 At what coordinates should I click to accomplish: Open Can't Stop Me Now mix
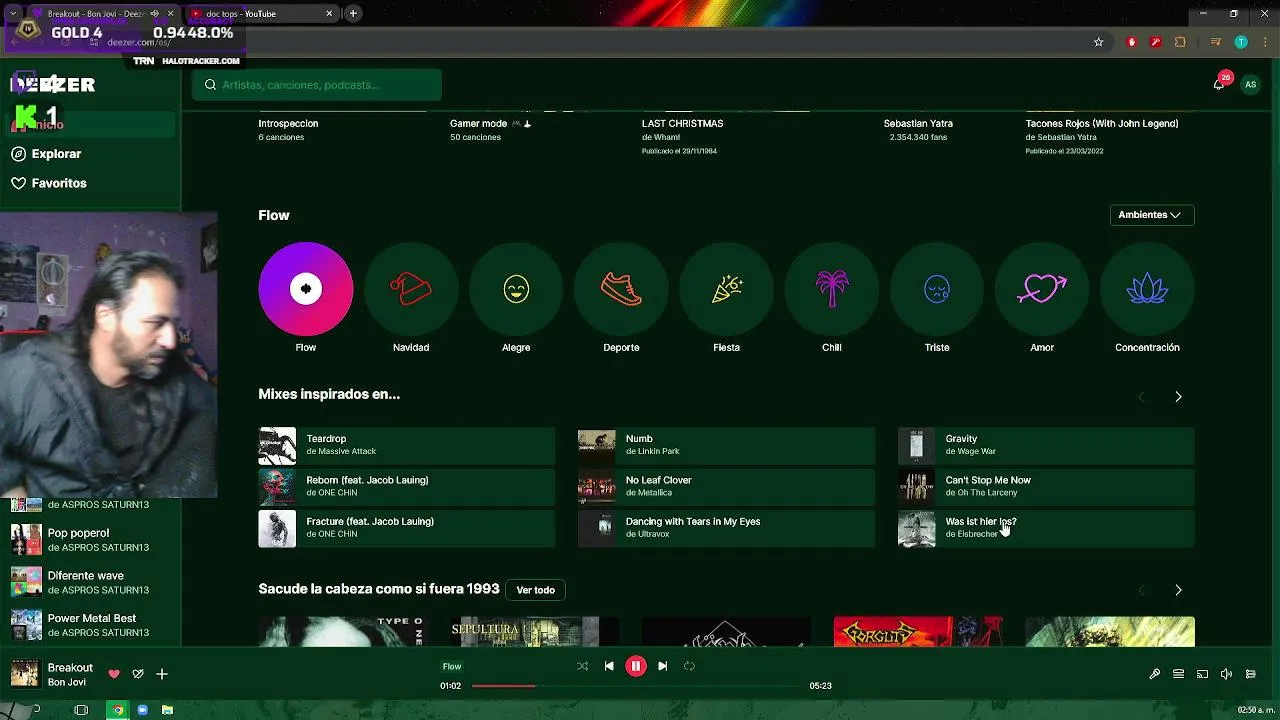(1046, 487)
